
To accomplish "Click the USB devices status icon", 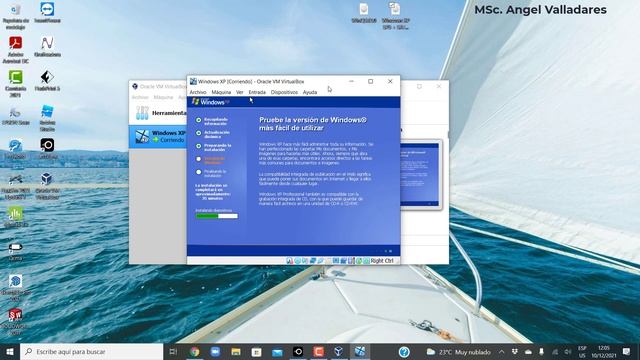I will [x=320, y=261].
